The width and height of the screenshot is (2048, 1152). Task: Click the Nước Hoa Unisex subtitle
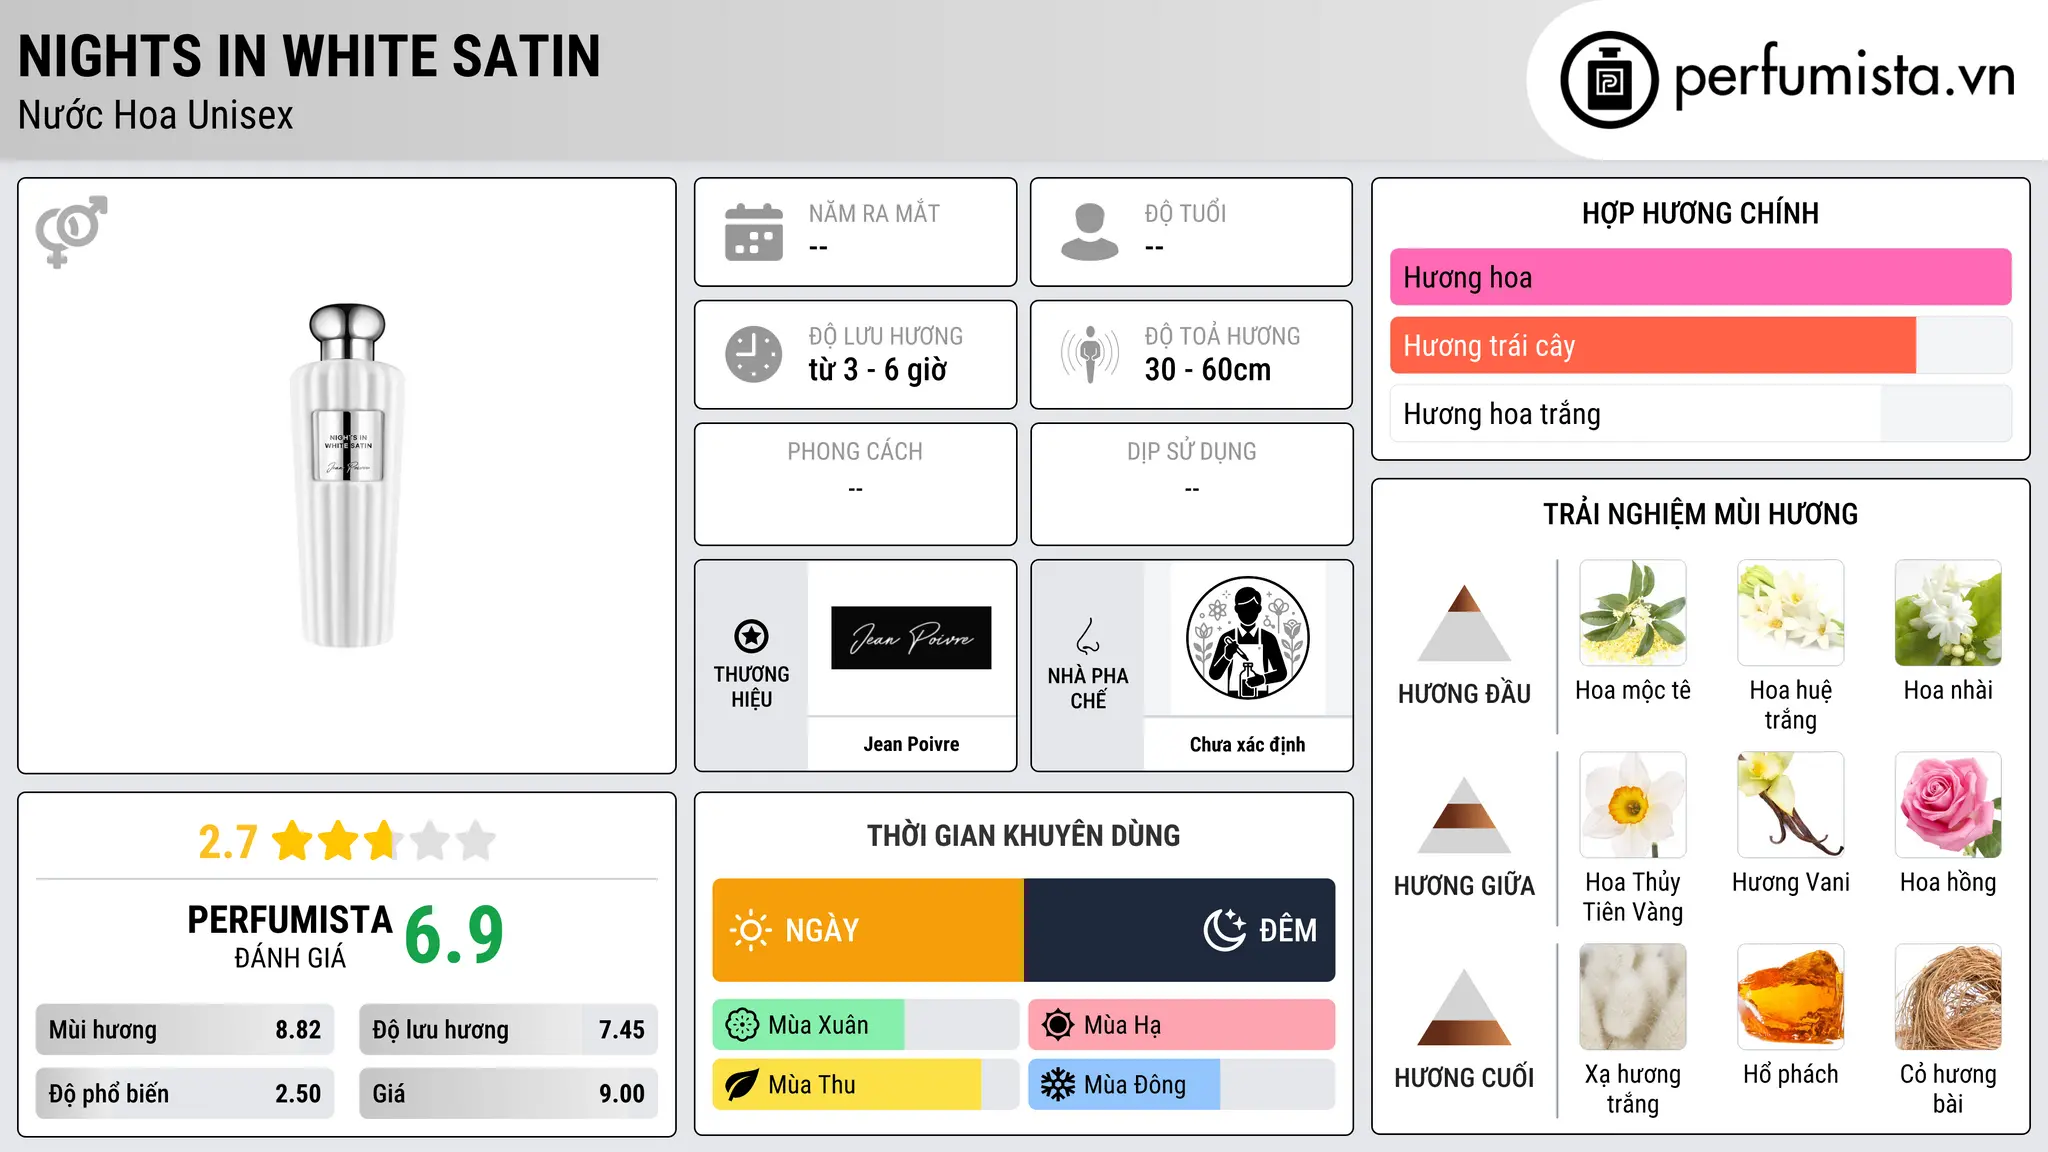click(x=156, y=116)
